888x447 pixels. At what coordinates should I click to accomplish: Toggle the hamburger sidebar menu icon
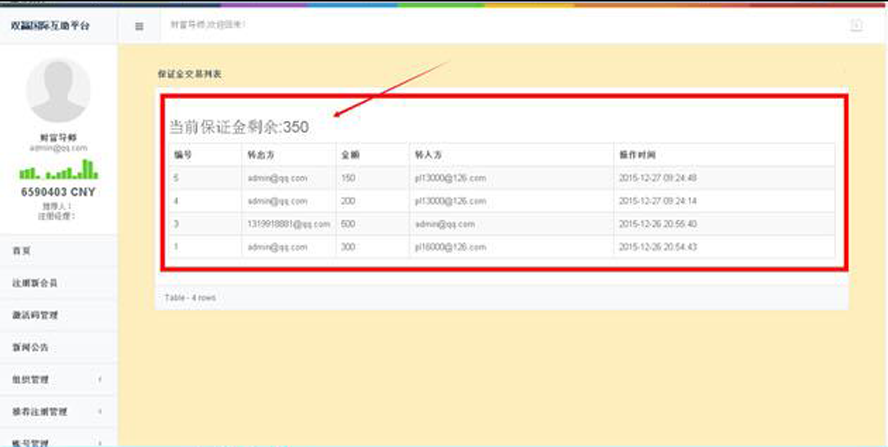(139, 26)
